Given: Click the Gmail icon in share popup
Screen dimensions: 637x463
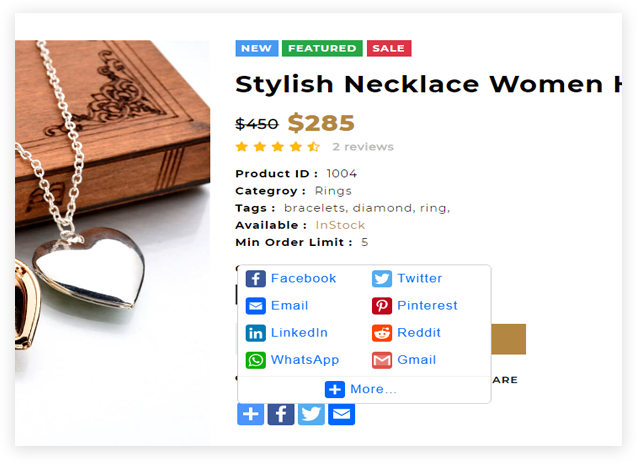Looking at the screenshot, I should (x=382, y=360).
